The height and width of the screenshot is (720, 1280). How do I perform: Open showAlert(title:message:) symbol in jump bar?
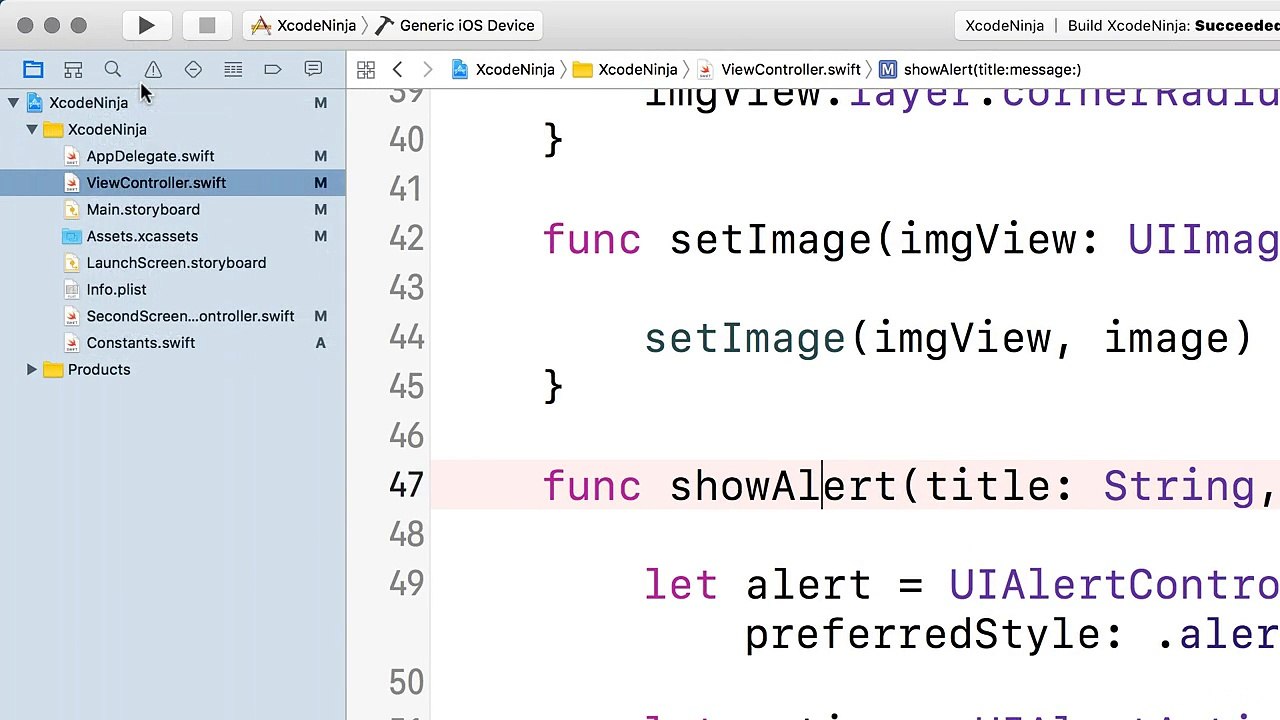click(x=980, y=69)
